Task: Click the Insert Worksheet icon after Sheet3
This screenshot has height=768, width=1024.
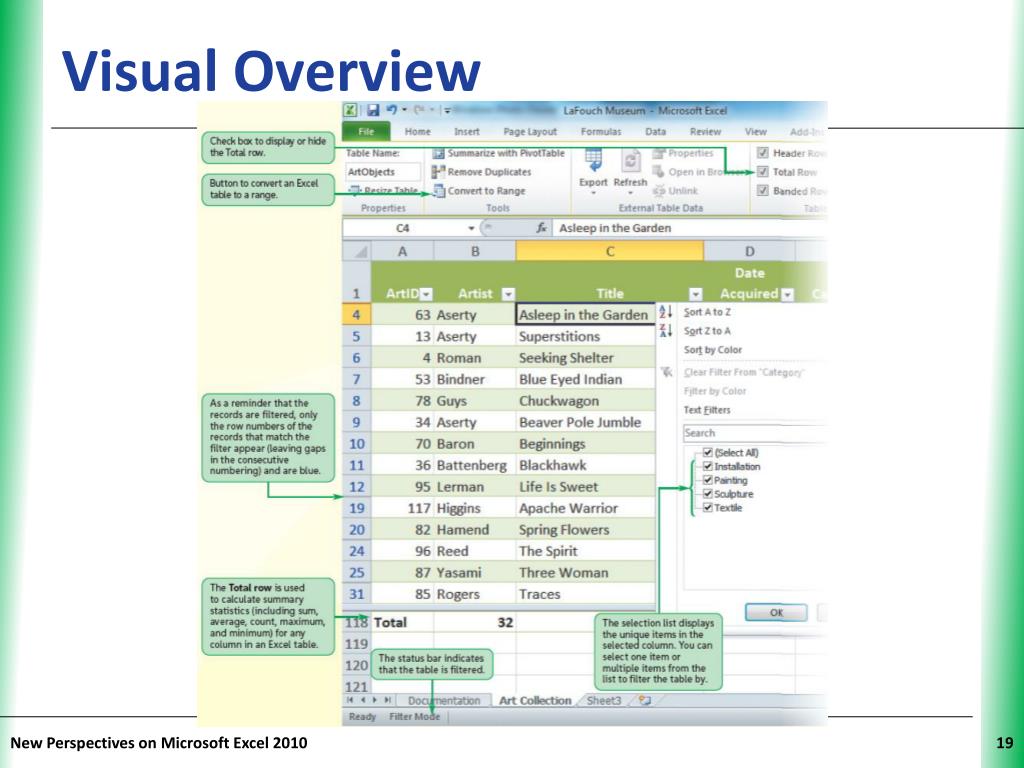Action: tap(645, 701)
